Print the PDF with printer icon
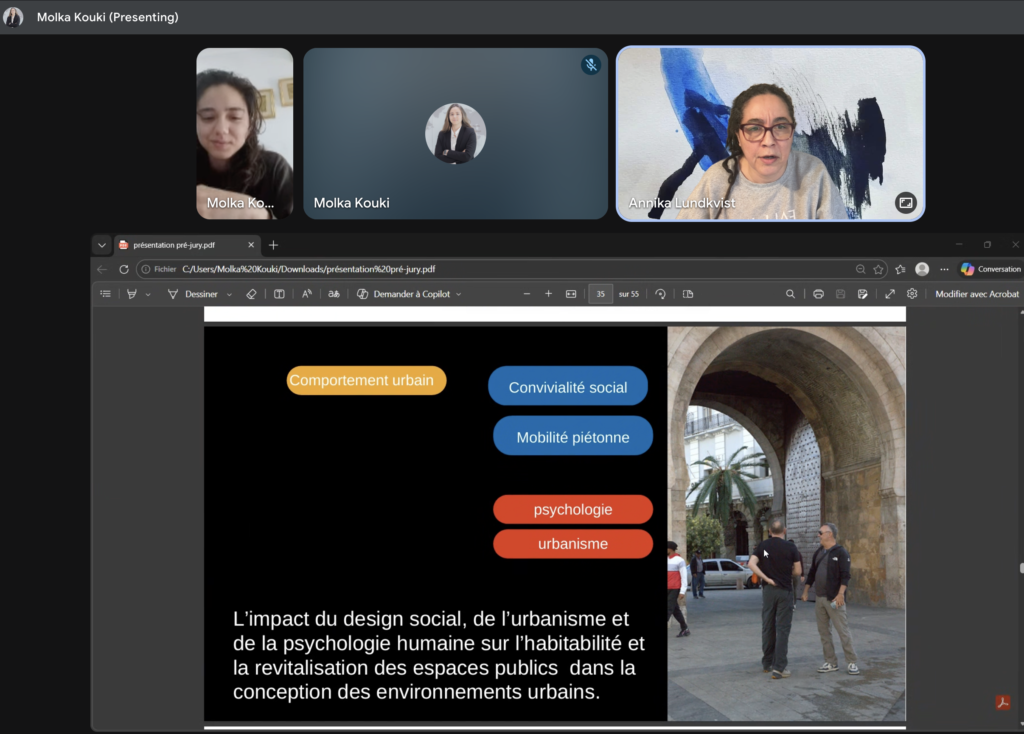1024x734 pixels. pyautogui.click(x=818, y=294)
